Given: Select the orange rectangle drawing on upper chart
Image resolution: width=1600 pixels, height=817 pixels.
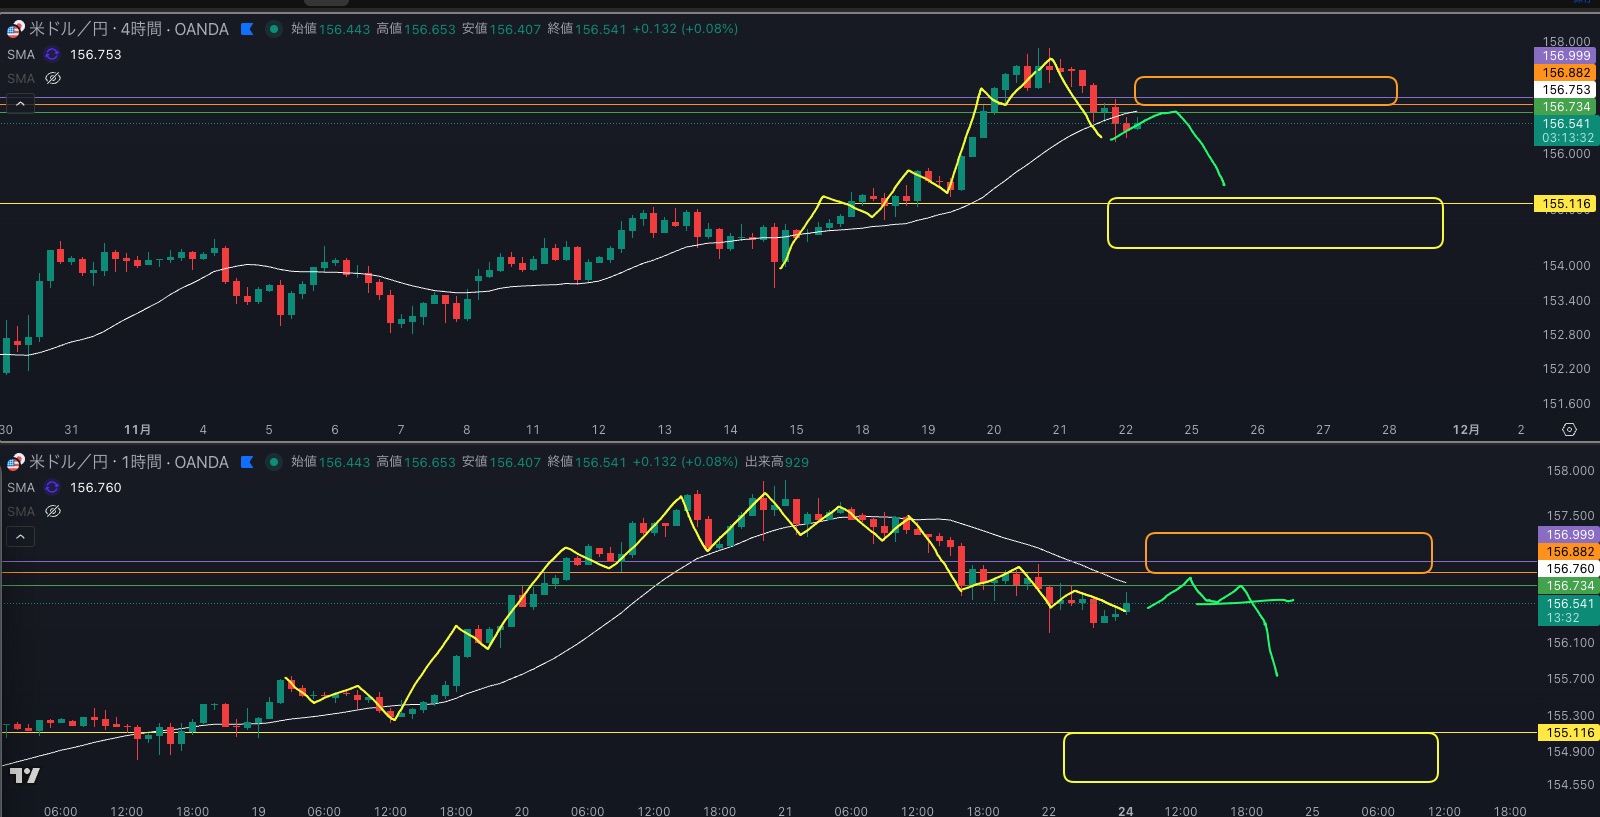Looking at the screenshot, I should click(x=1265, y=78).
